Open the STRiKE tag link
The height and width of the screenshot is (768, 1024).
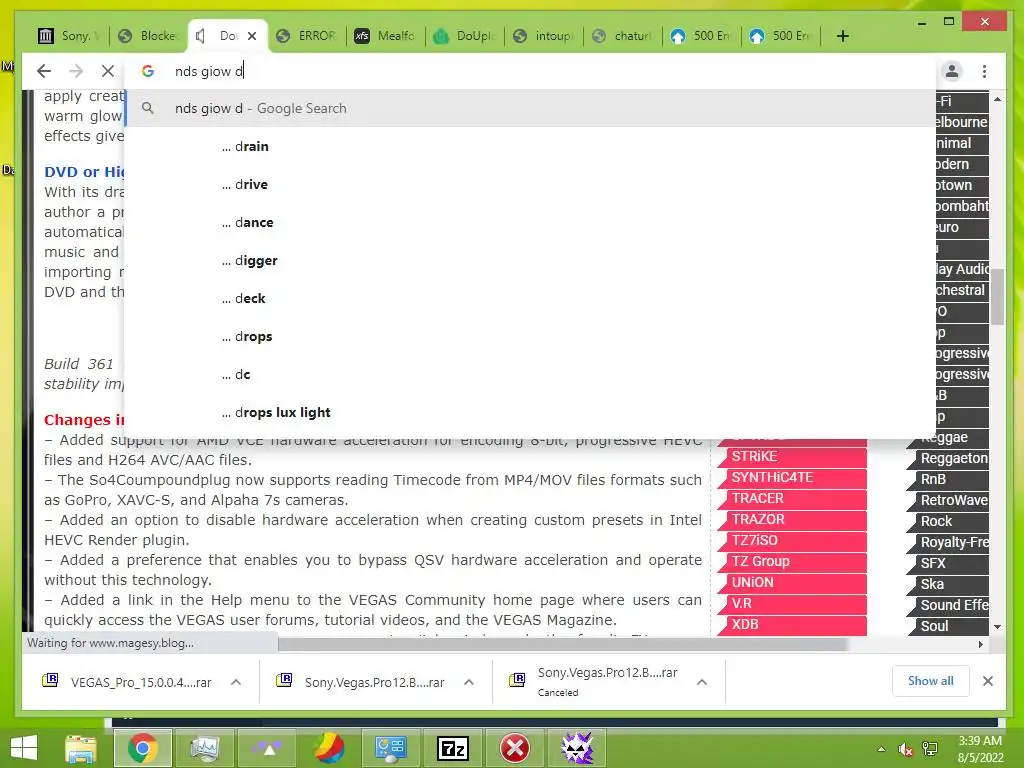[792, 456]
